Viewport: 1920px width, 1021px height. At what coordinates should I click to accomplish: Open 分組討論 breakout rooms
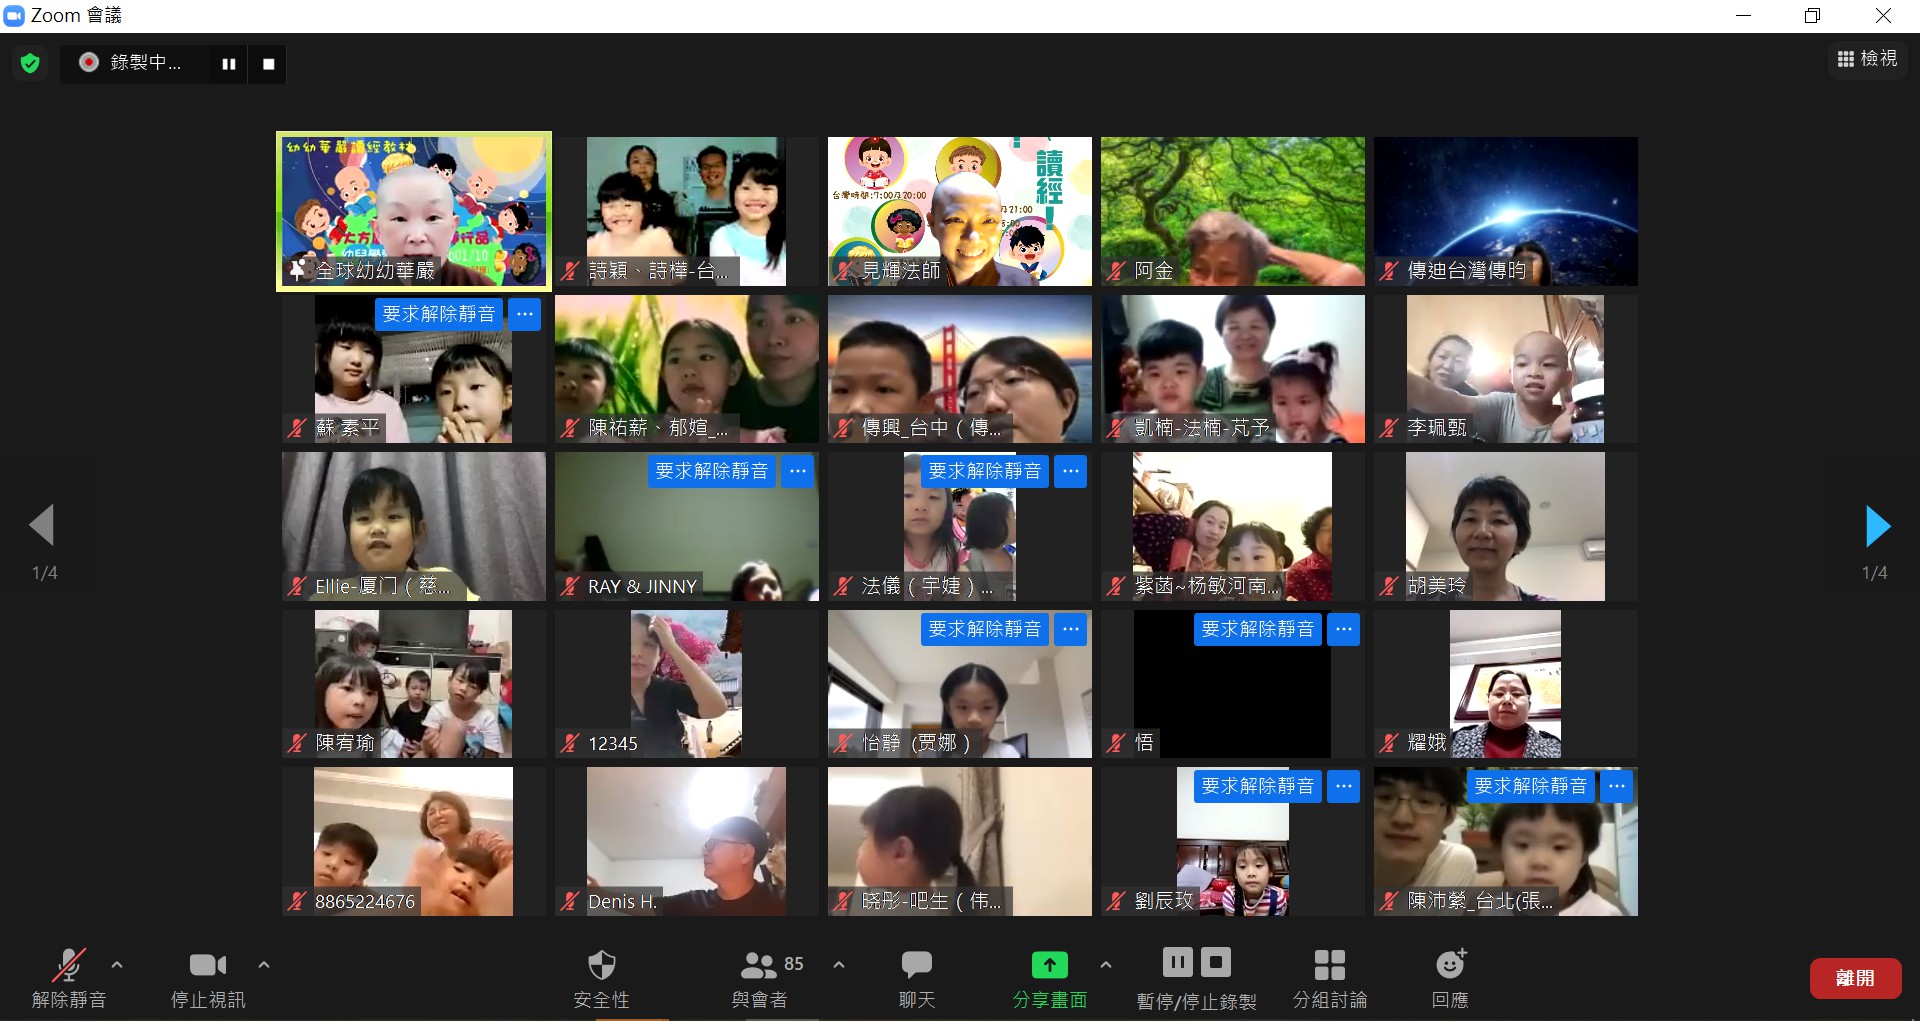click(1329, 966)
